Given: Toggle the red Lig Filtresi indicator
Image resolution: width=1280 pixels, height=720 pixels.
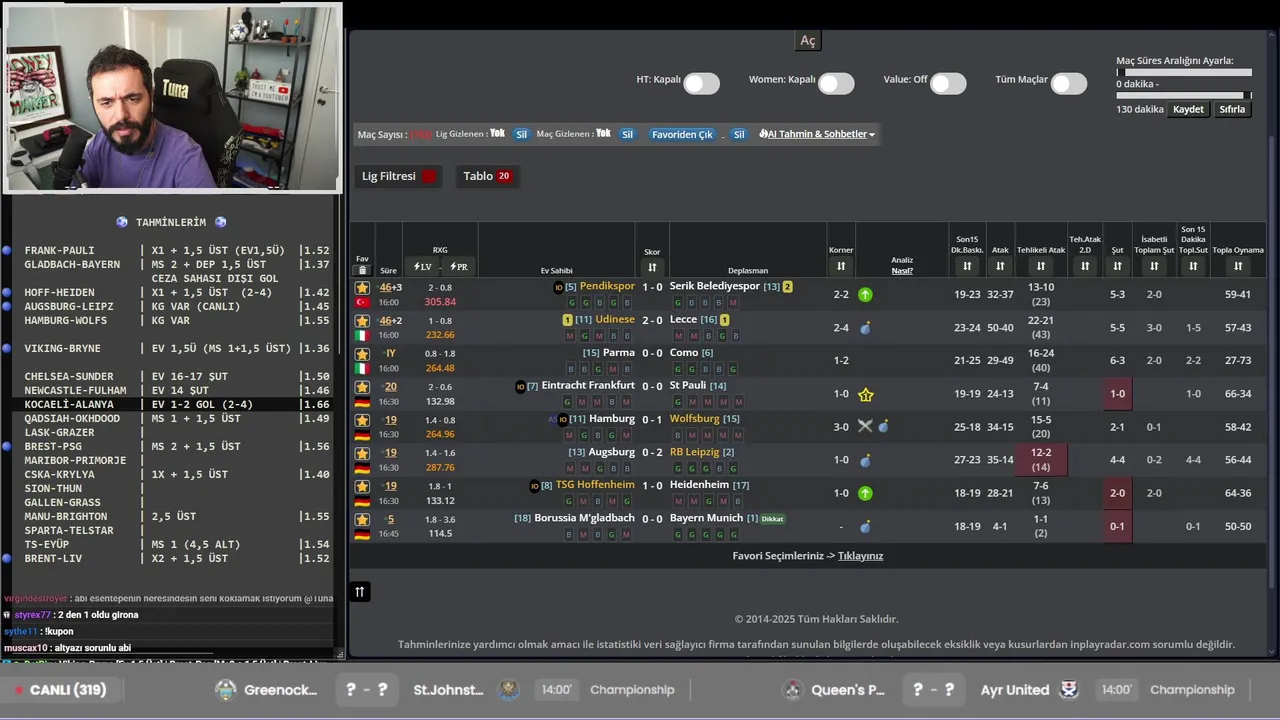Looking at the screenshot, I should [429, 176].
